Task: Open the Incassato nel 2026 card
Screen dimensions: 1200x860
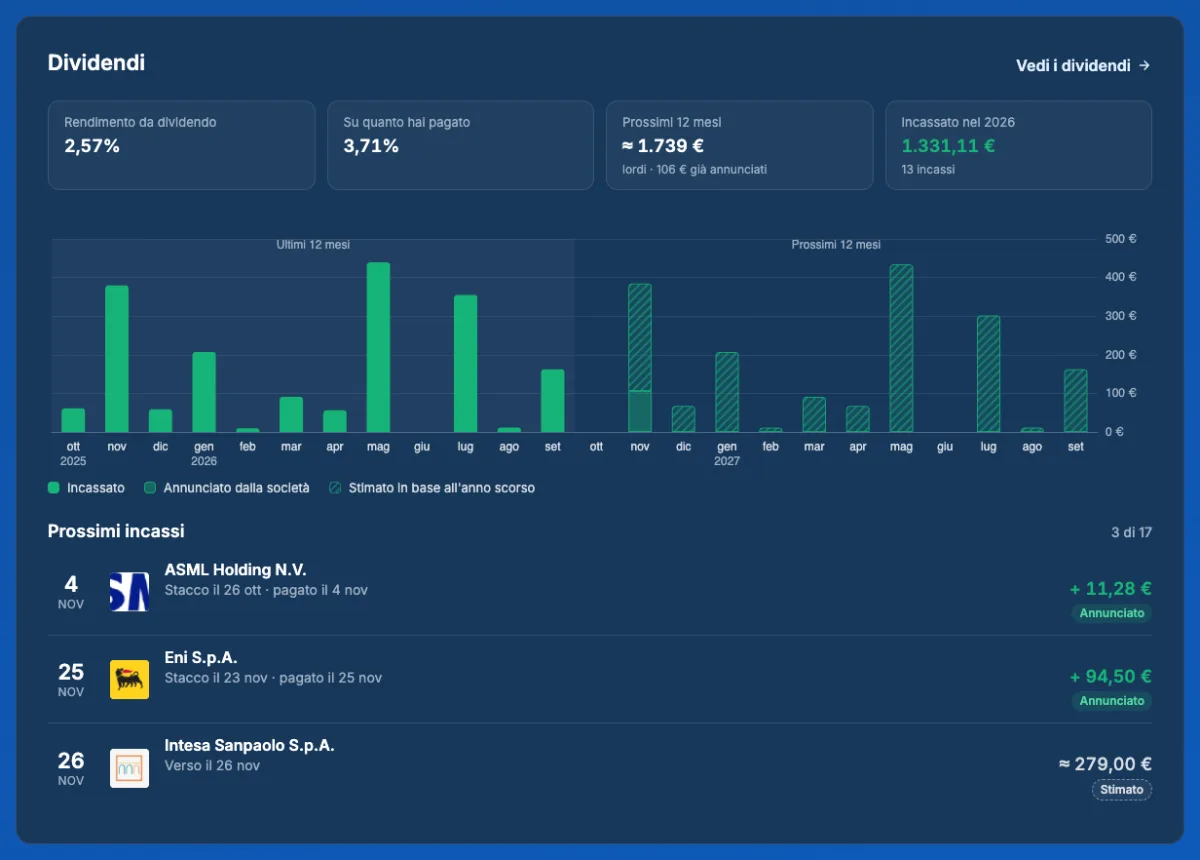Action: coord(1018,145)
